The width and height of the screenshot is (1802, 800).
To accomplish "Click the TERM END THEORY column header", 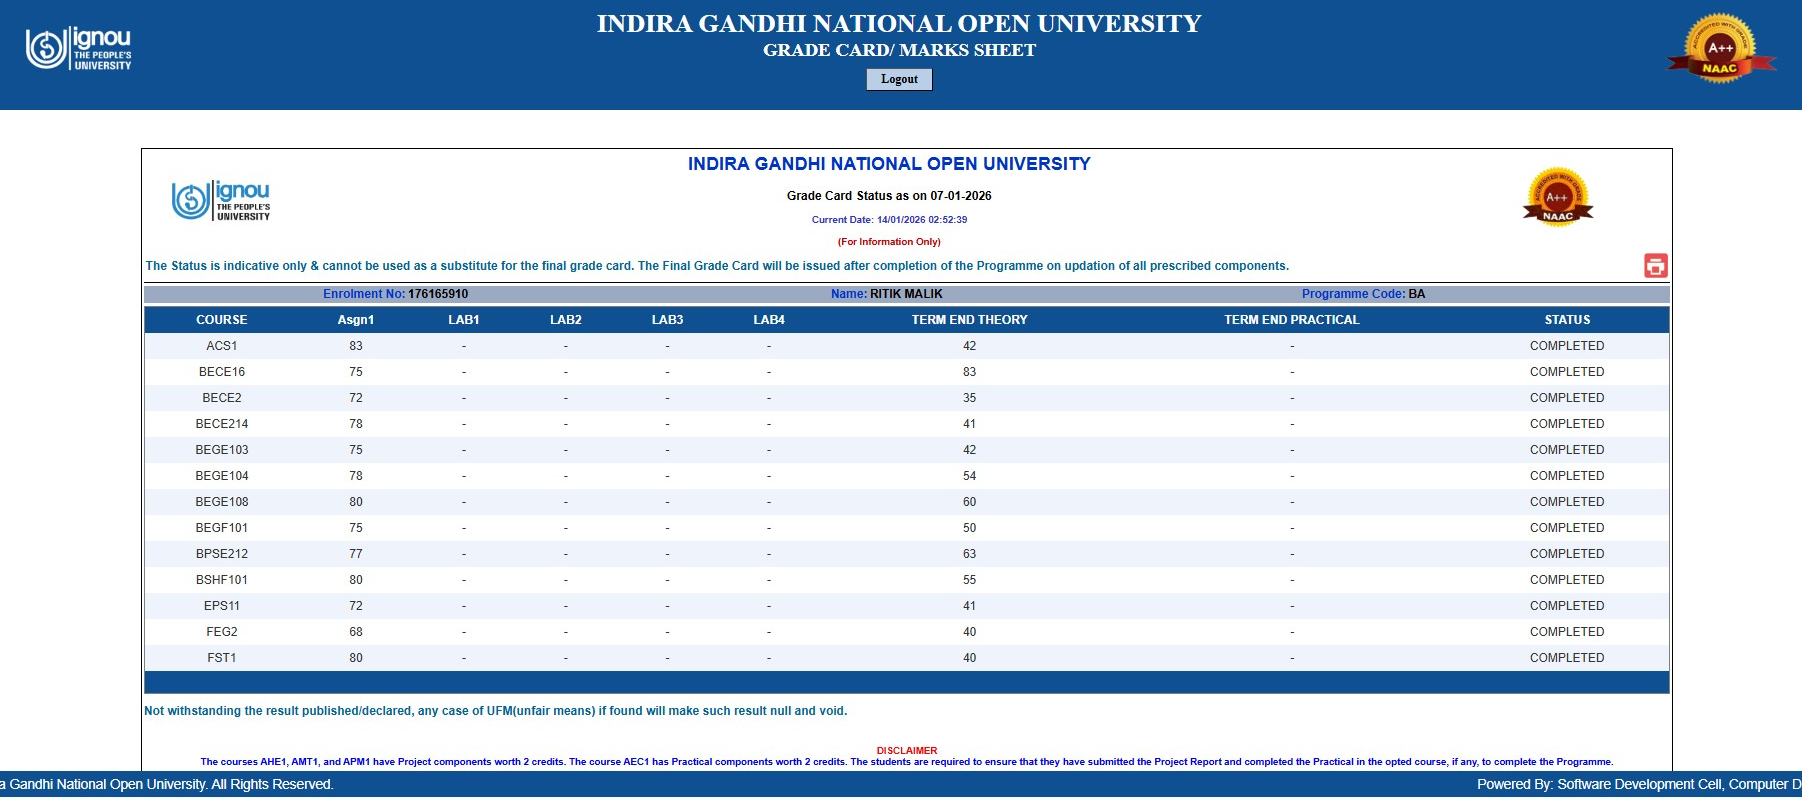I will pyautogui.click(x=969, y=320).
